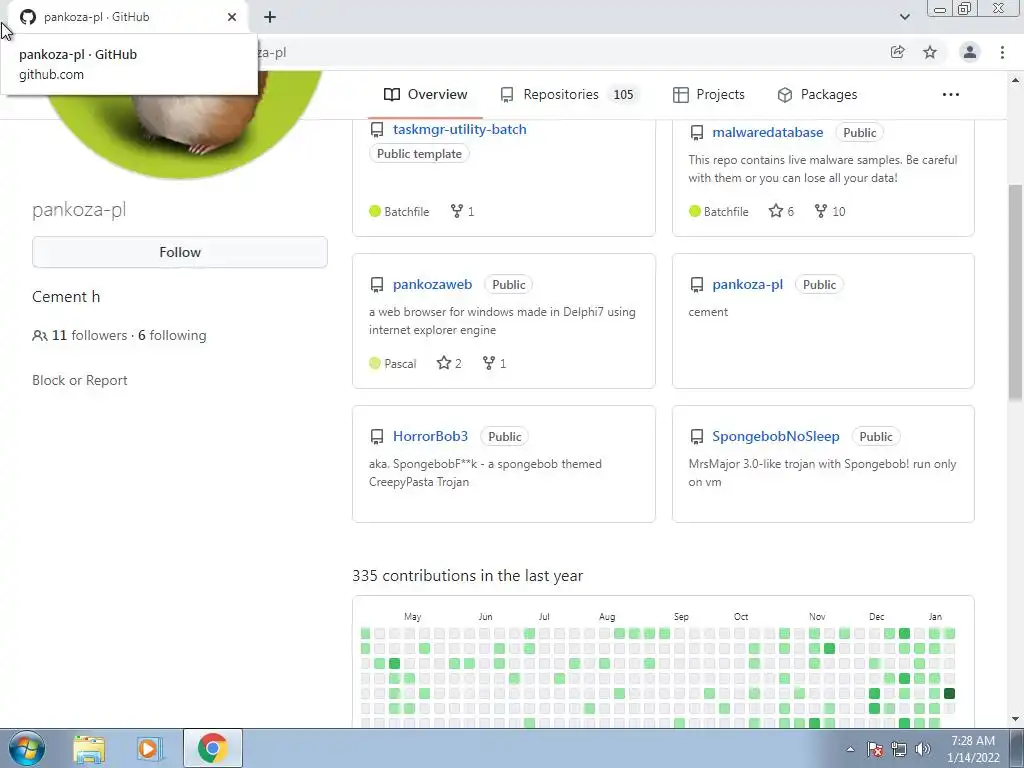Image resolution: width=1024 pixels, height=768 pixels.
Task: Open a new browser tab
Action: point(270,17)
